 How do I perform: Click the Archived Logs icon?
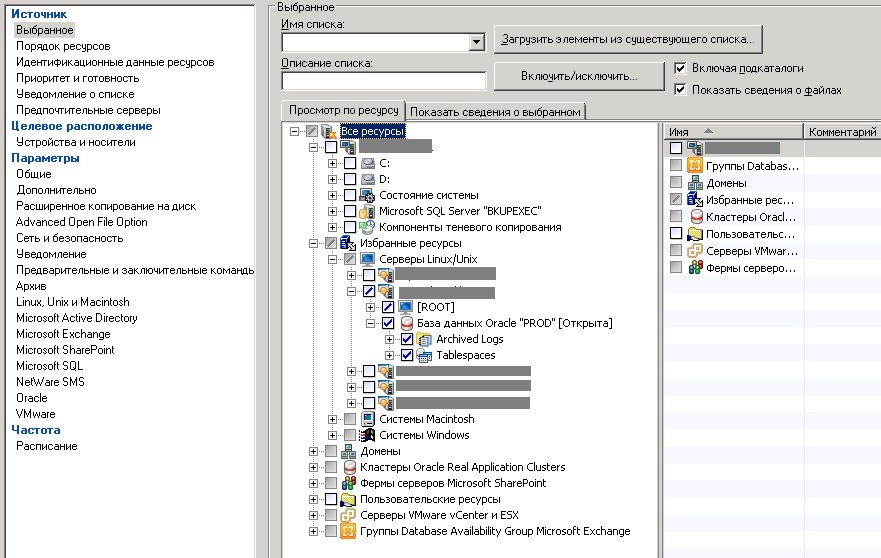coord(424,339)
